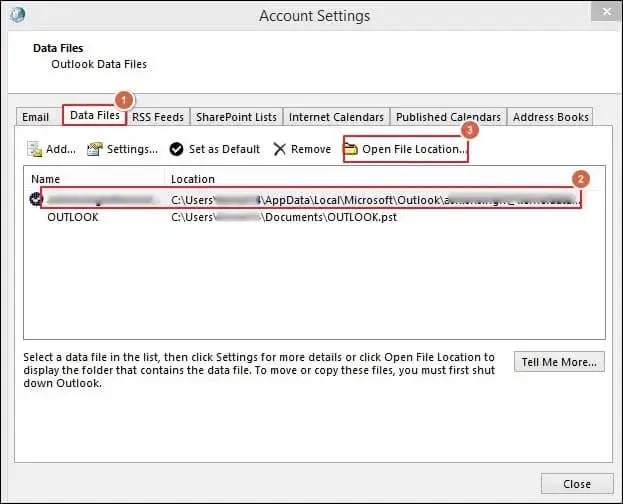Click the Add data file icon
Screen dimensions: 623x504
coord(35,149)
